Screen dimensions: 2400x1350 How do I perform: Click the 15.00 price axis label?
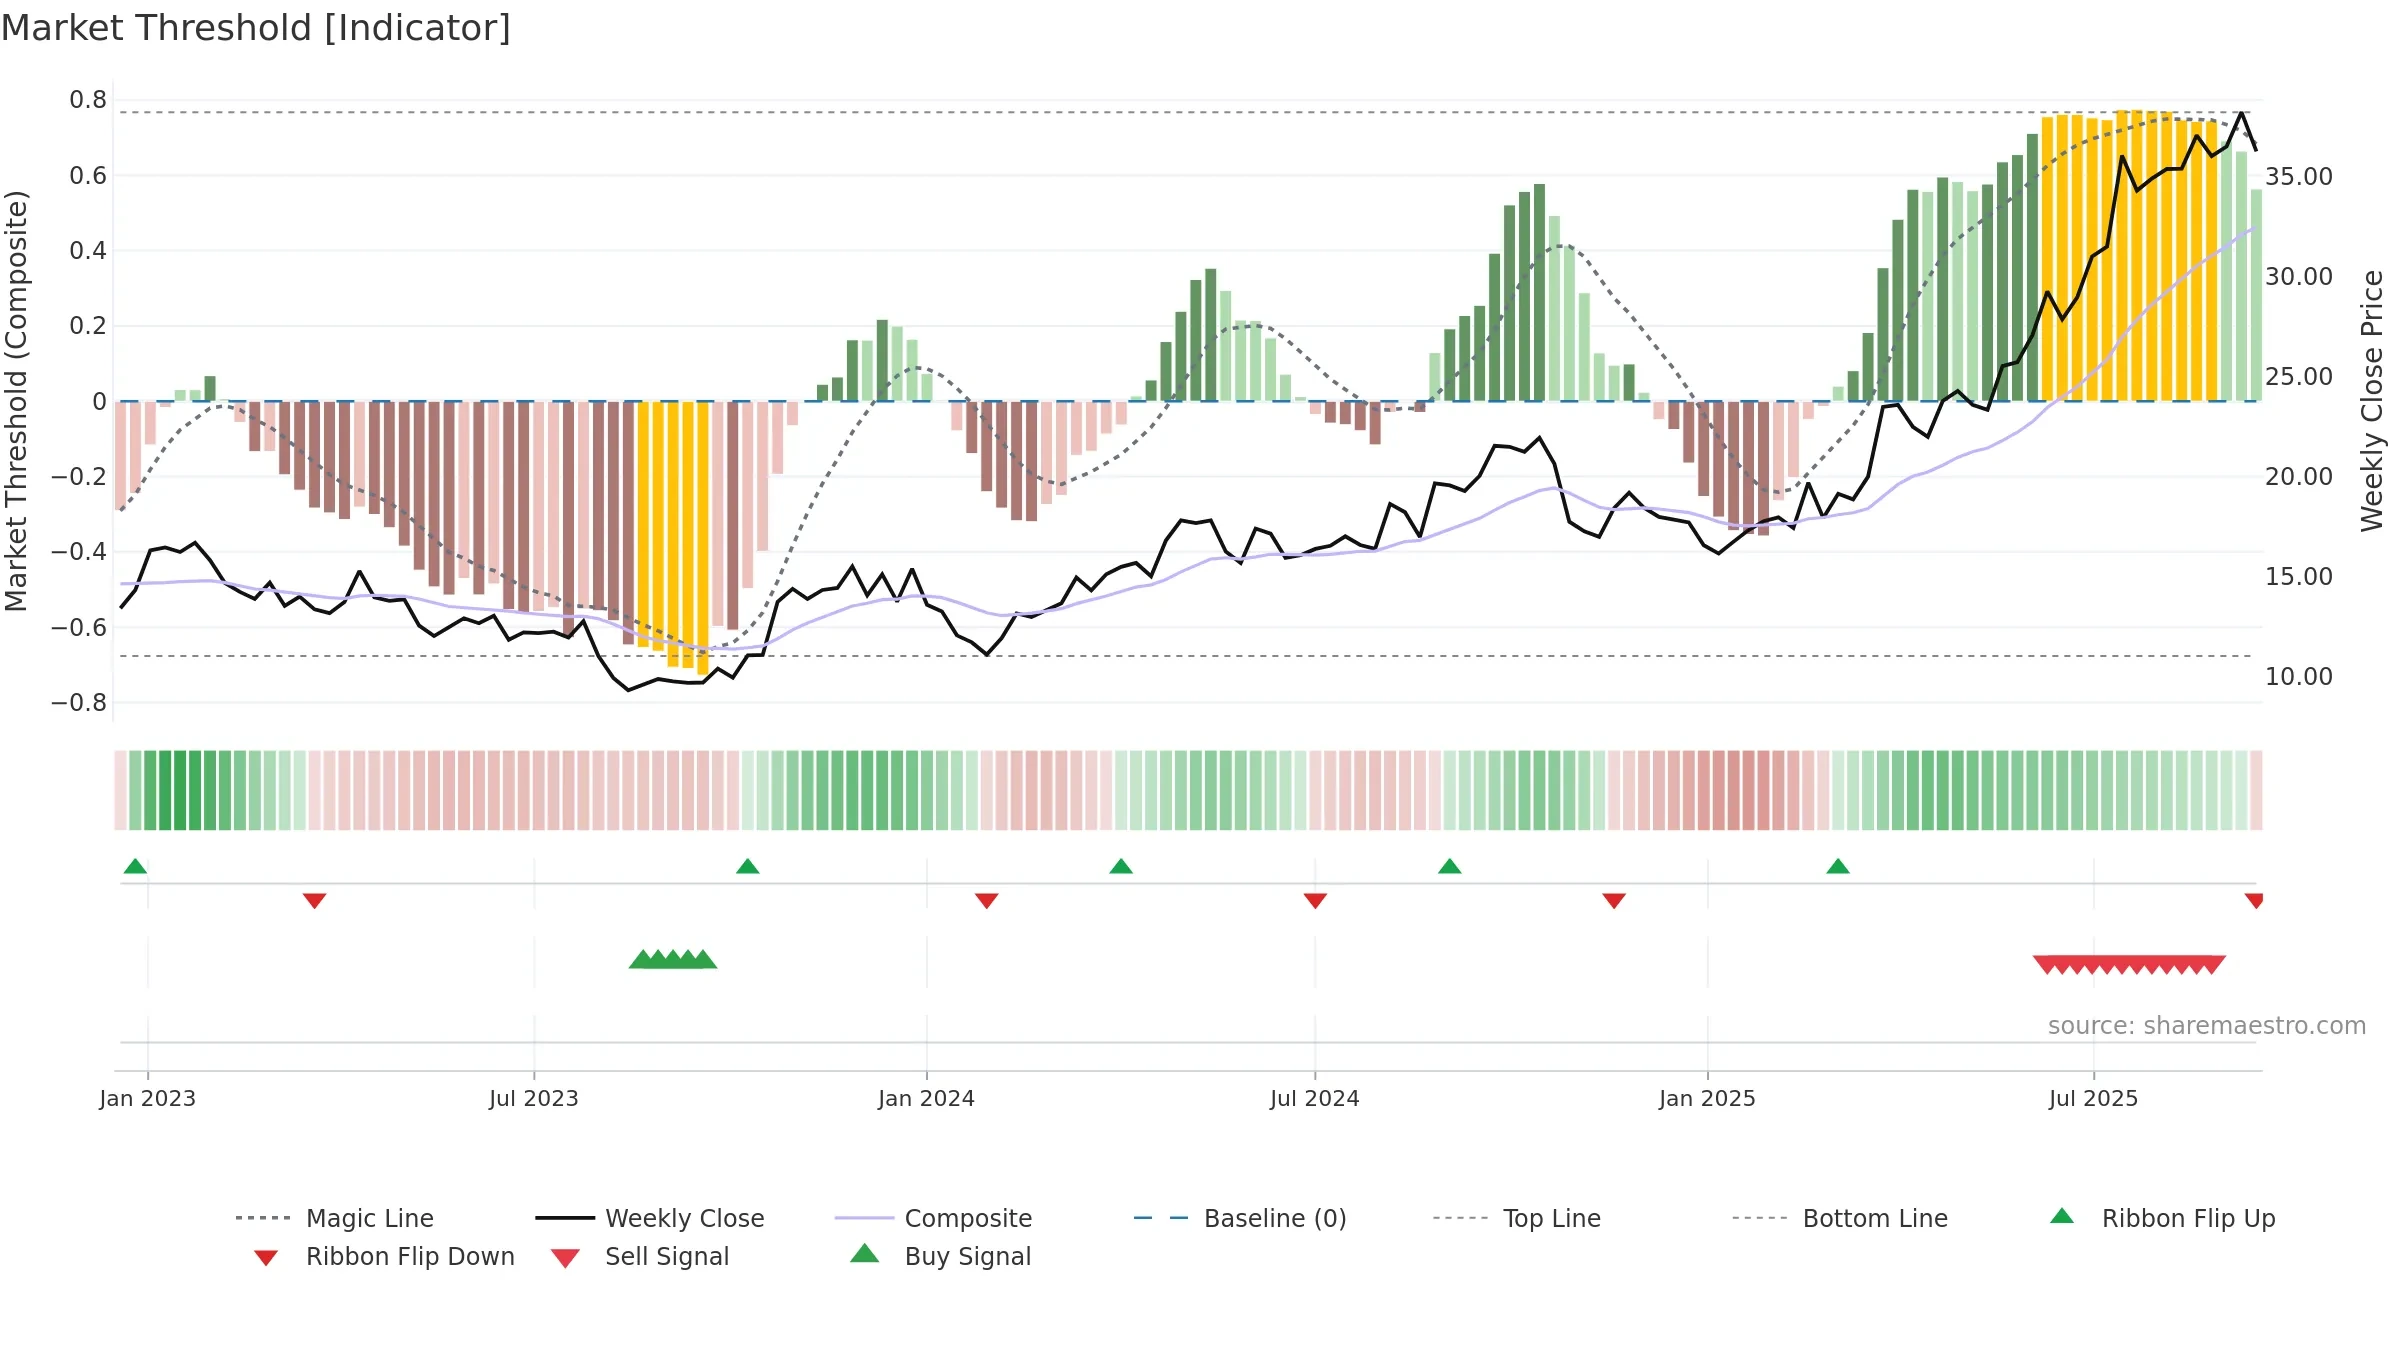2299,577
